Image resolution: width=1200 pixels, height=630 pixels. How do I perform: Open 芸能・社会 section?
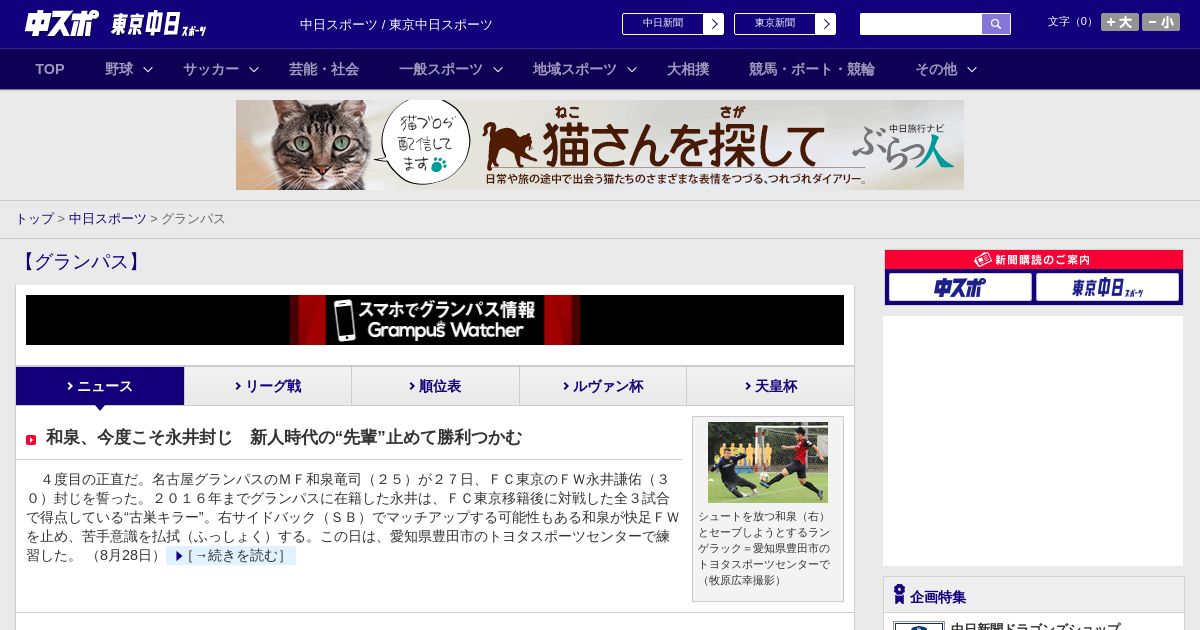click(x=324, y=69)
